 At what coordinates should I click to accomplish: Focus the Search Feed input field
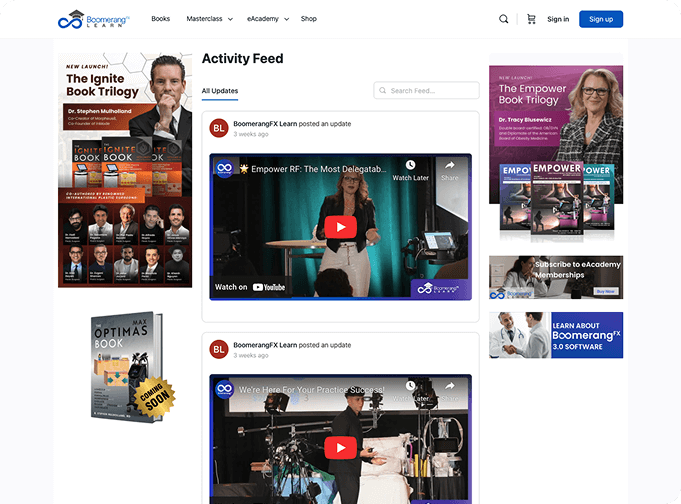(x=426, y=90)
